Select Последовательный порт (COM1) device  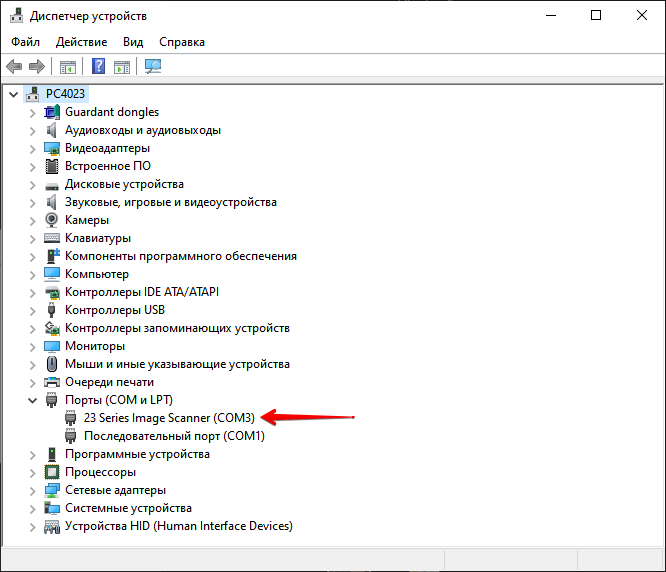(x=174, y=436)
